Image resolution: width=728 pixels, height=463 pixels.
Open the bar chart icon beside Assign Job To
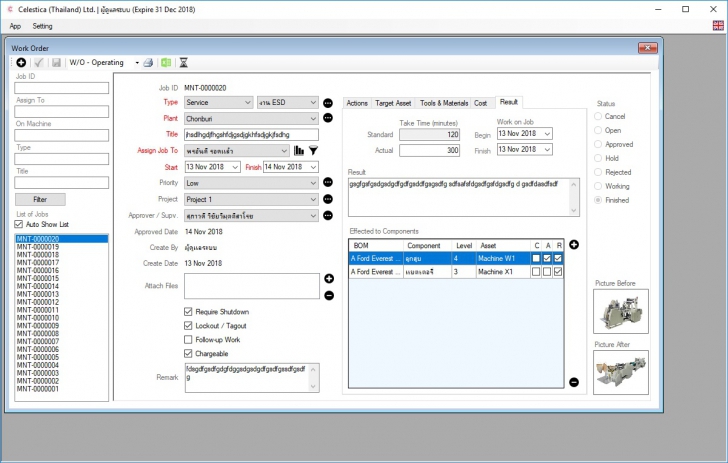point(299,151)
